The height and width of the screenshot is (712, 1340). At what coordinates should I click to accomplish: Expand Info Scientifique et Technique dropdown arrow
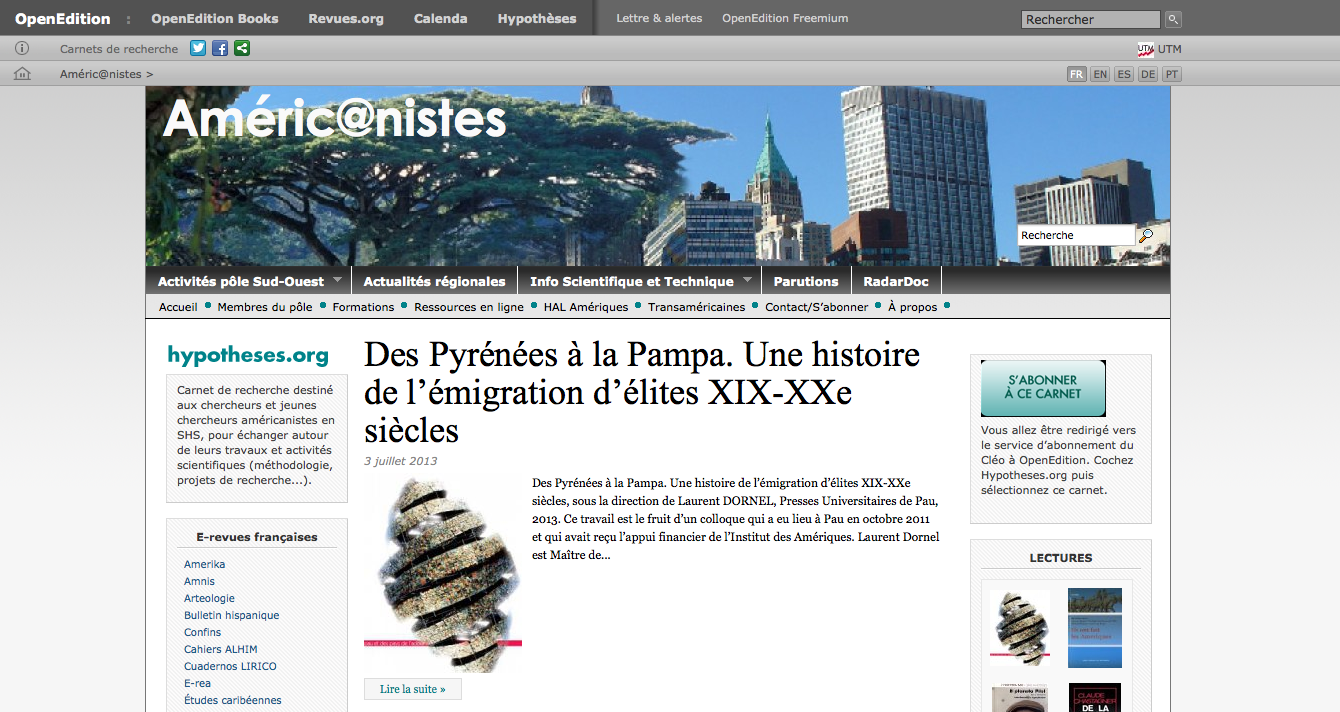(x=748, y=281)
